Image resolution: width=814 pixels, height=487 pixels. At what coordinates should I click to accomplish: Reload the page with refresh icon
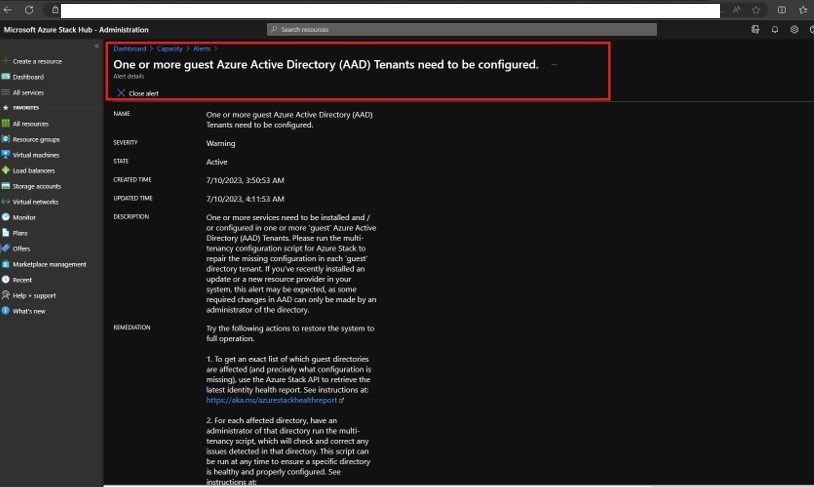(x=29, y=10)
